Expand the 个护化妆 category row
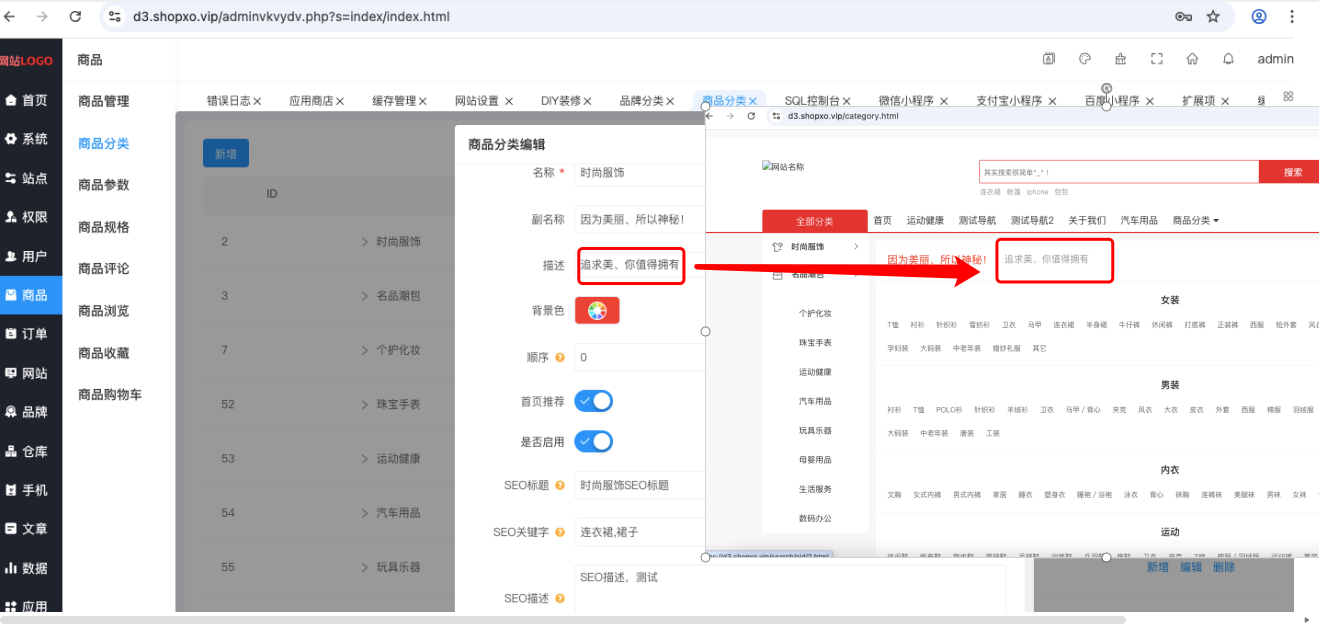 (x=365, y=350)
